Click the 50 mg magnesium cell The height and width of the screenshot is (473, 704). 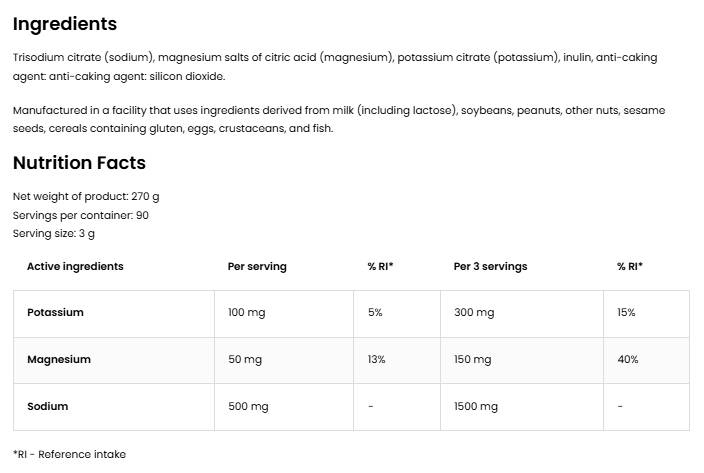[x=244, y=360]
